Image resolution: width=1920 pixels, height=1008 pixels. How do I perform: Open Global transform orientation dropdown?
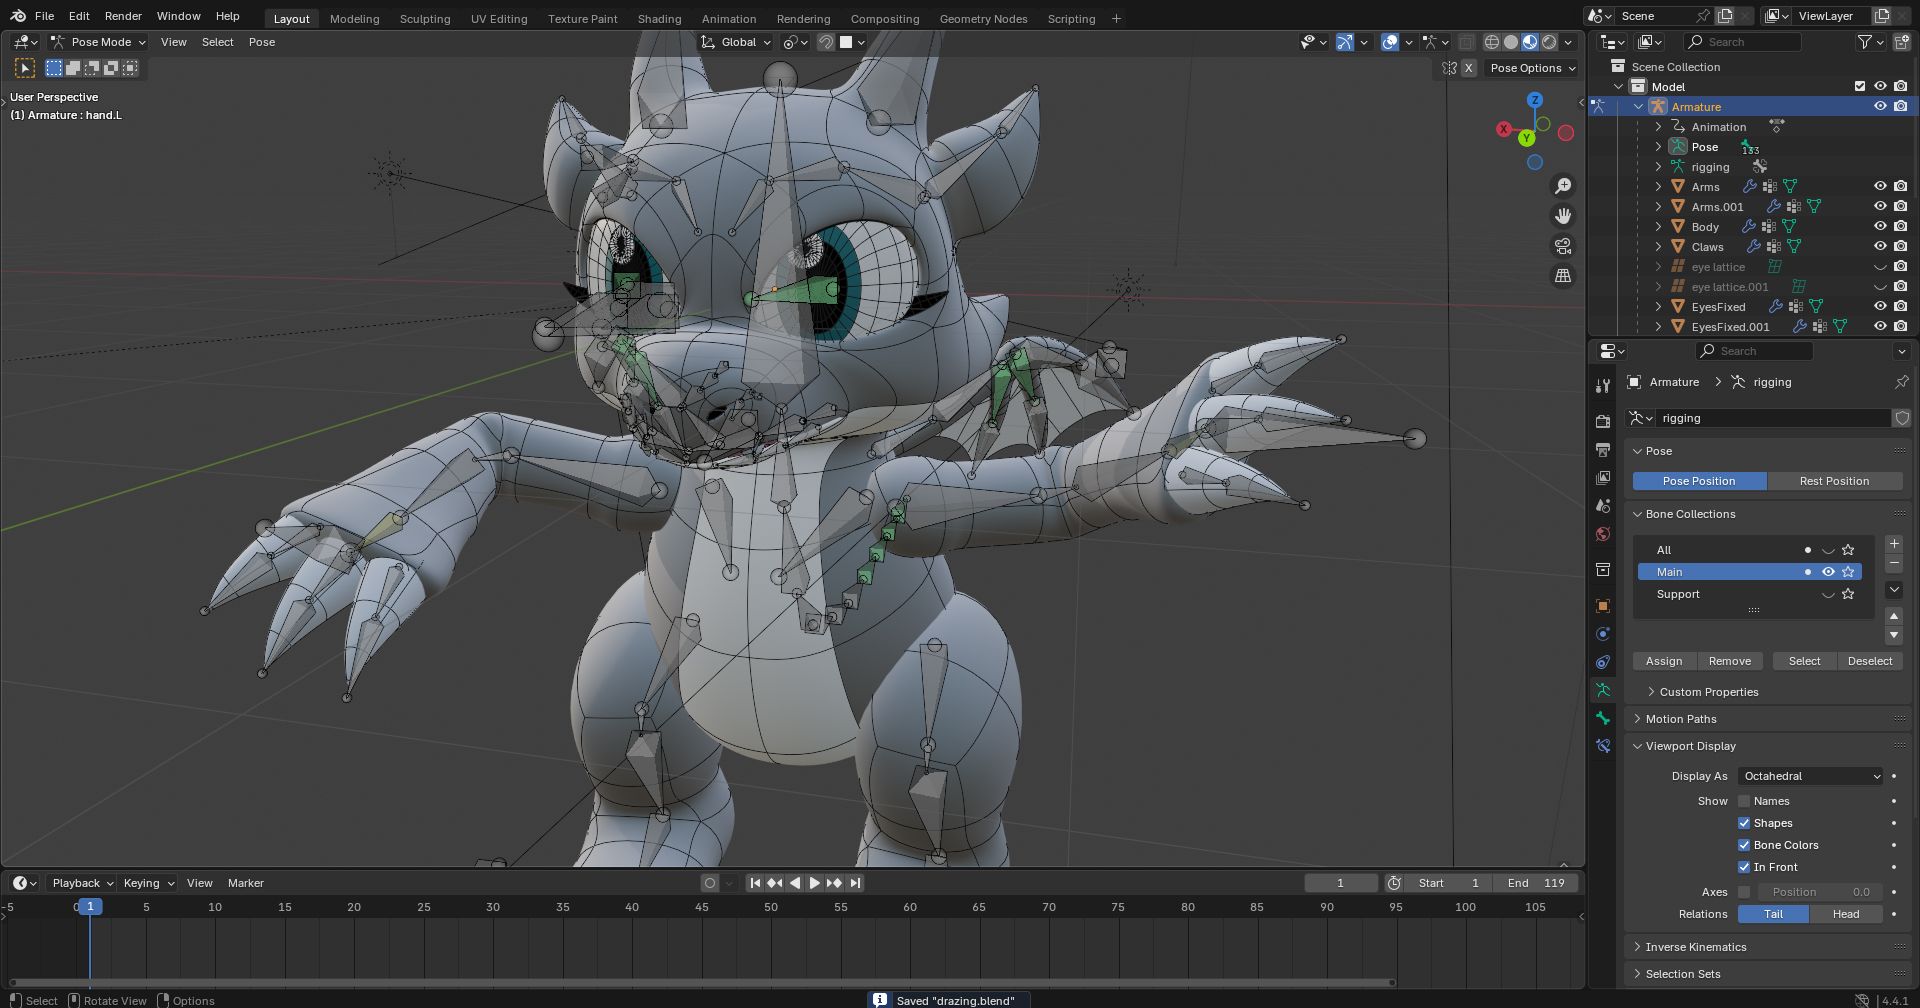click(x=737, y=42)
